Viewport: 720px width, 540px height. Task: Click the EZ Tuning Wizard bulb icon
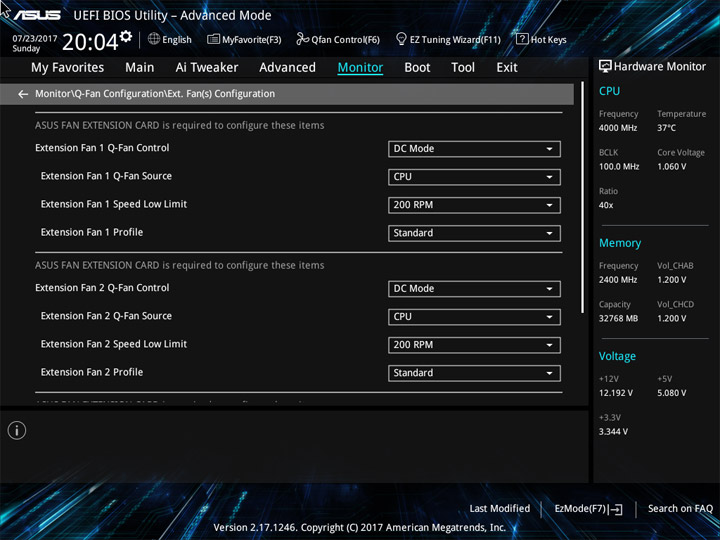click(401, 39)
